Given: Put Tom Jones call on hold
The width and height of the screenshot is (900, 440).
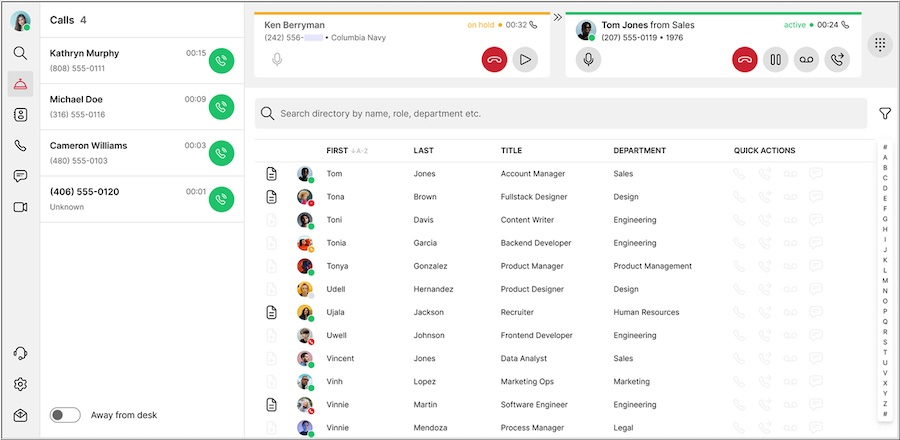Looking at the screenshot, I should click(775, 60).
